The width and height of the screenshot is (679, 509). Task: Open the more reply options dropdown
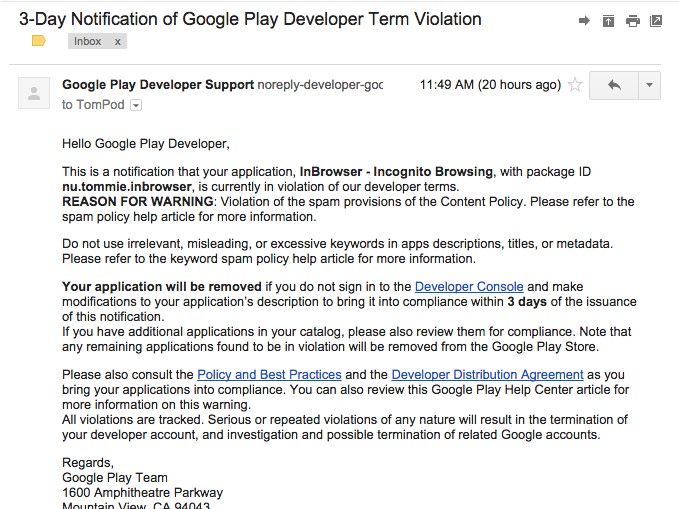point(649,85)
